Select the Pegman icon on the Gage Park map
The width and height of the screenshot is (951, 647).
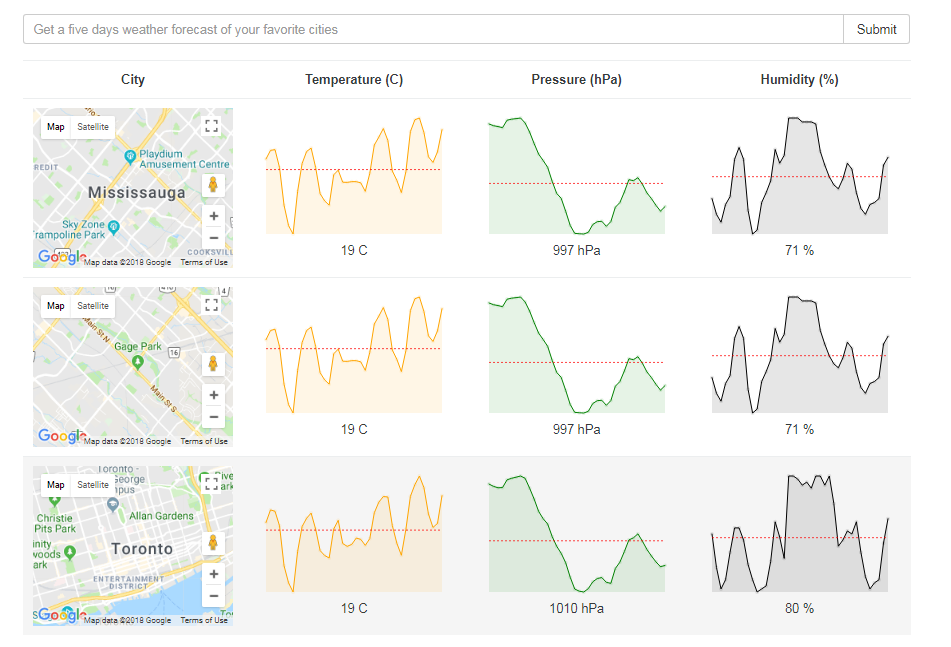click(x=213, y=363)
